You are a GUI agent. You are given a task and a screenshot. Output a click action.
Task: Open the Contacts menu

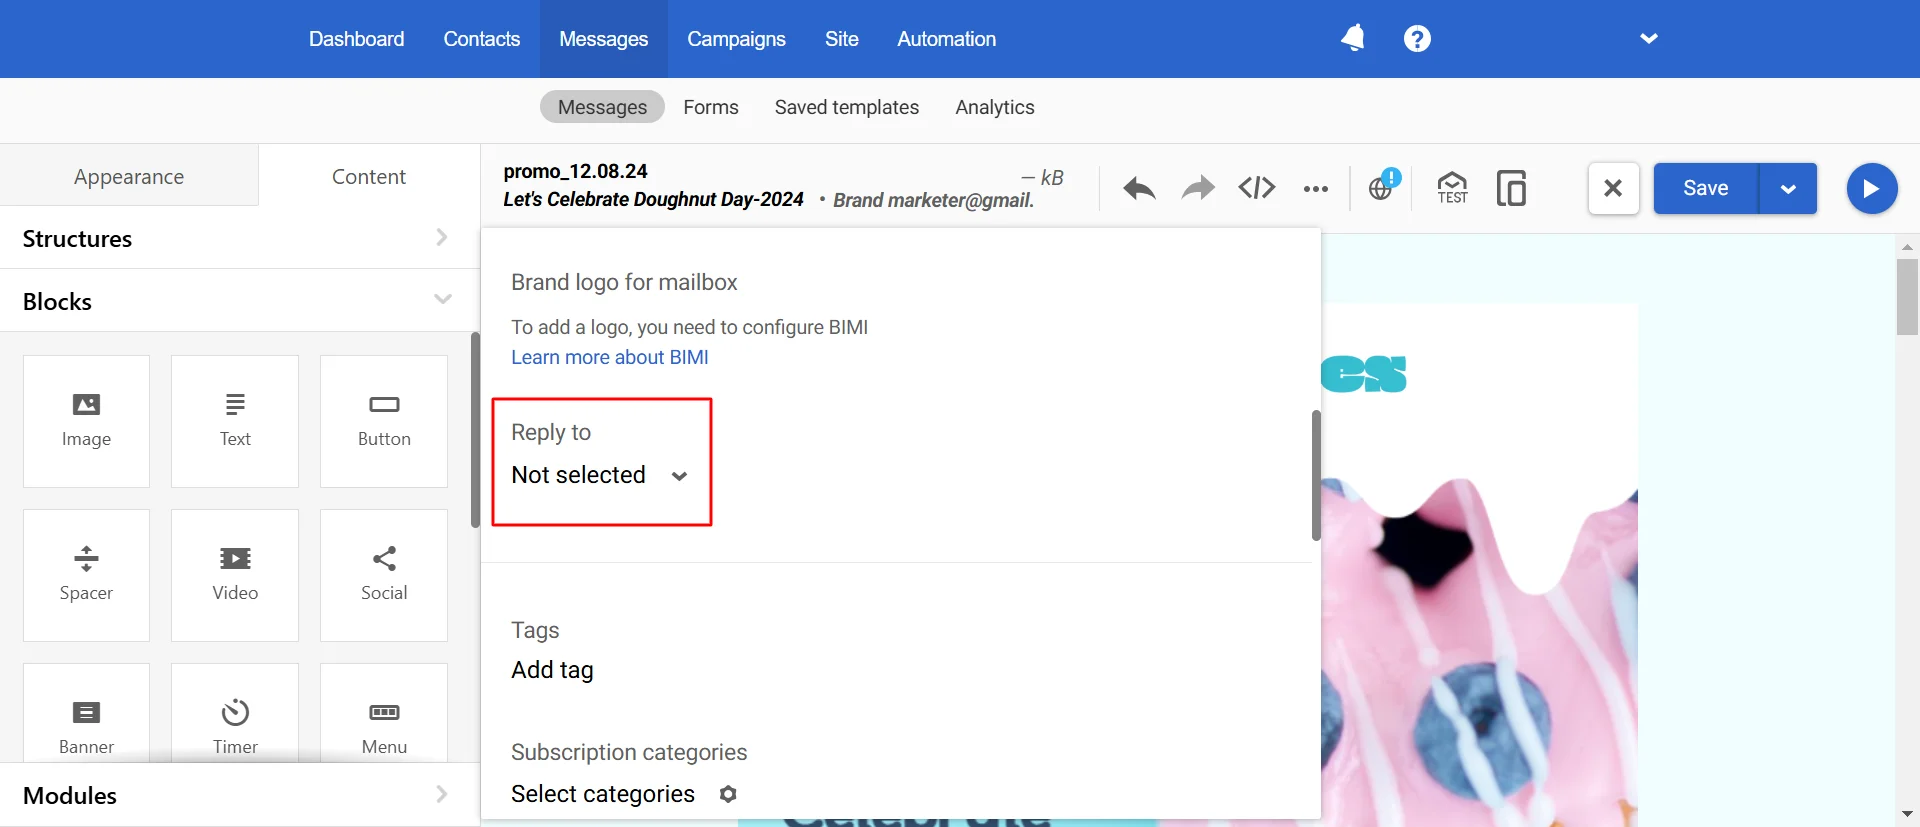(x=482, y=39)
